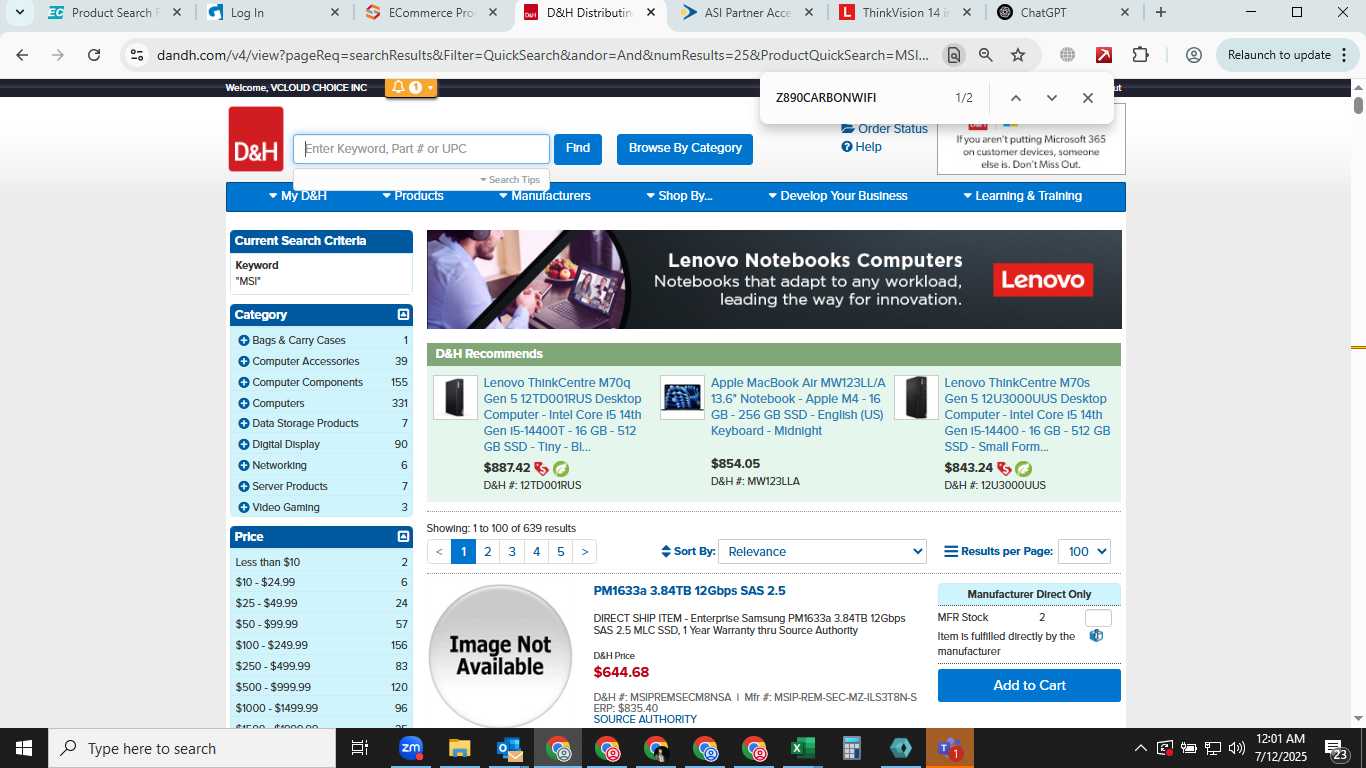Click the Add to Cart button
The height and width of the screenshot is (768, 1366).
pyautogui.click(x=1029, y=686)
